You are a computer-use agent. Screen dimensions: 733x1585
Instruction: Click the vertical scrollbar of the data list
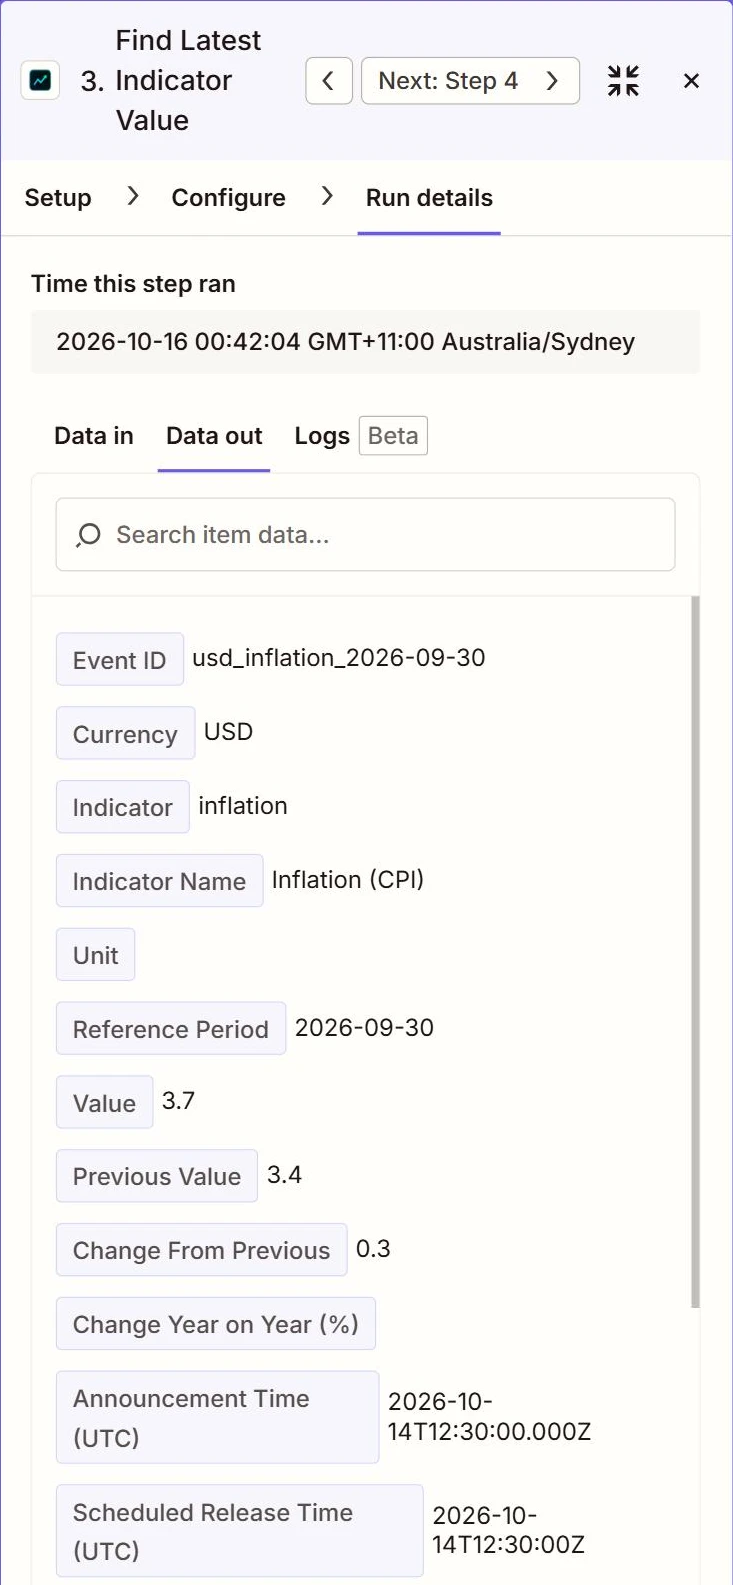695,951
